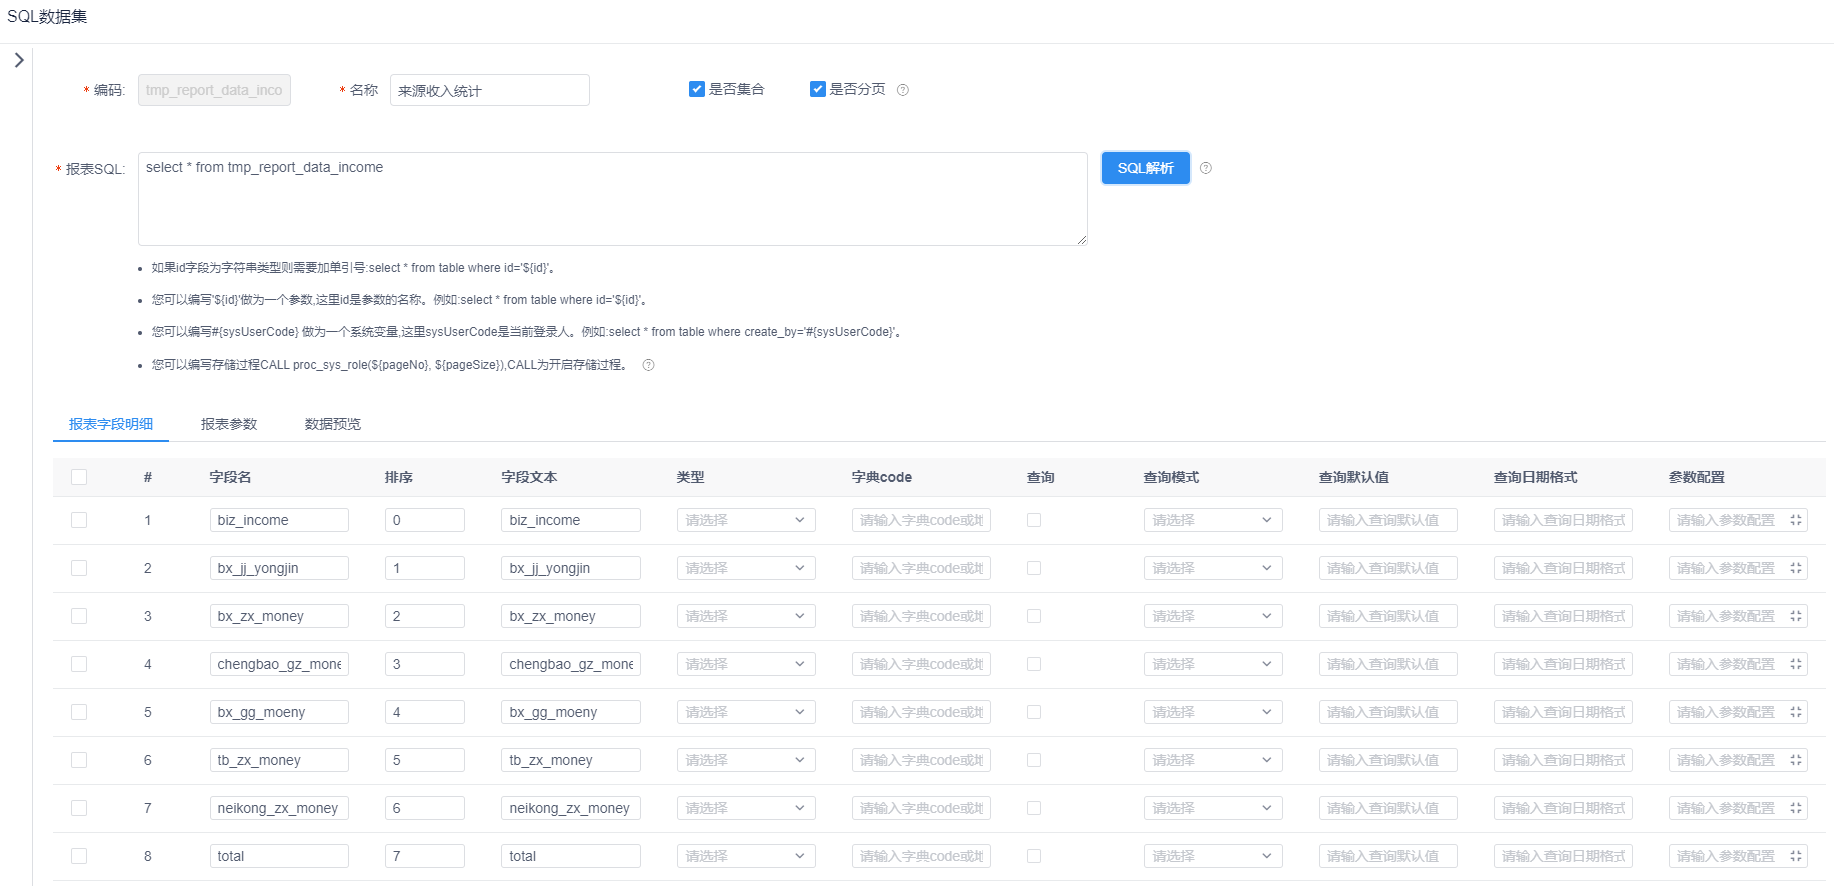Open 类型 dropdown for neikong_zx_money row
The width and height of the screenshot is (1834, 886).
coord(746,808)
